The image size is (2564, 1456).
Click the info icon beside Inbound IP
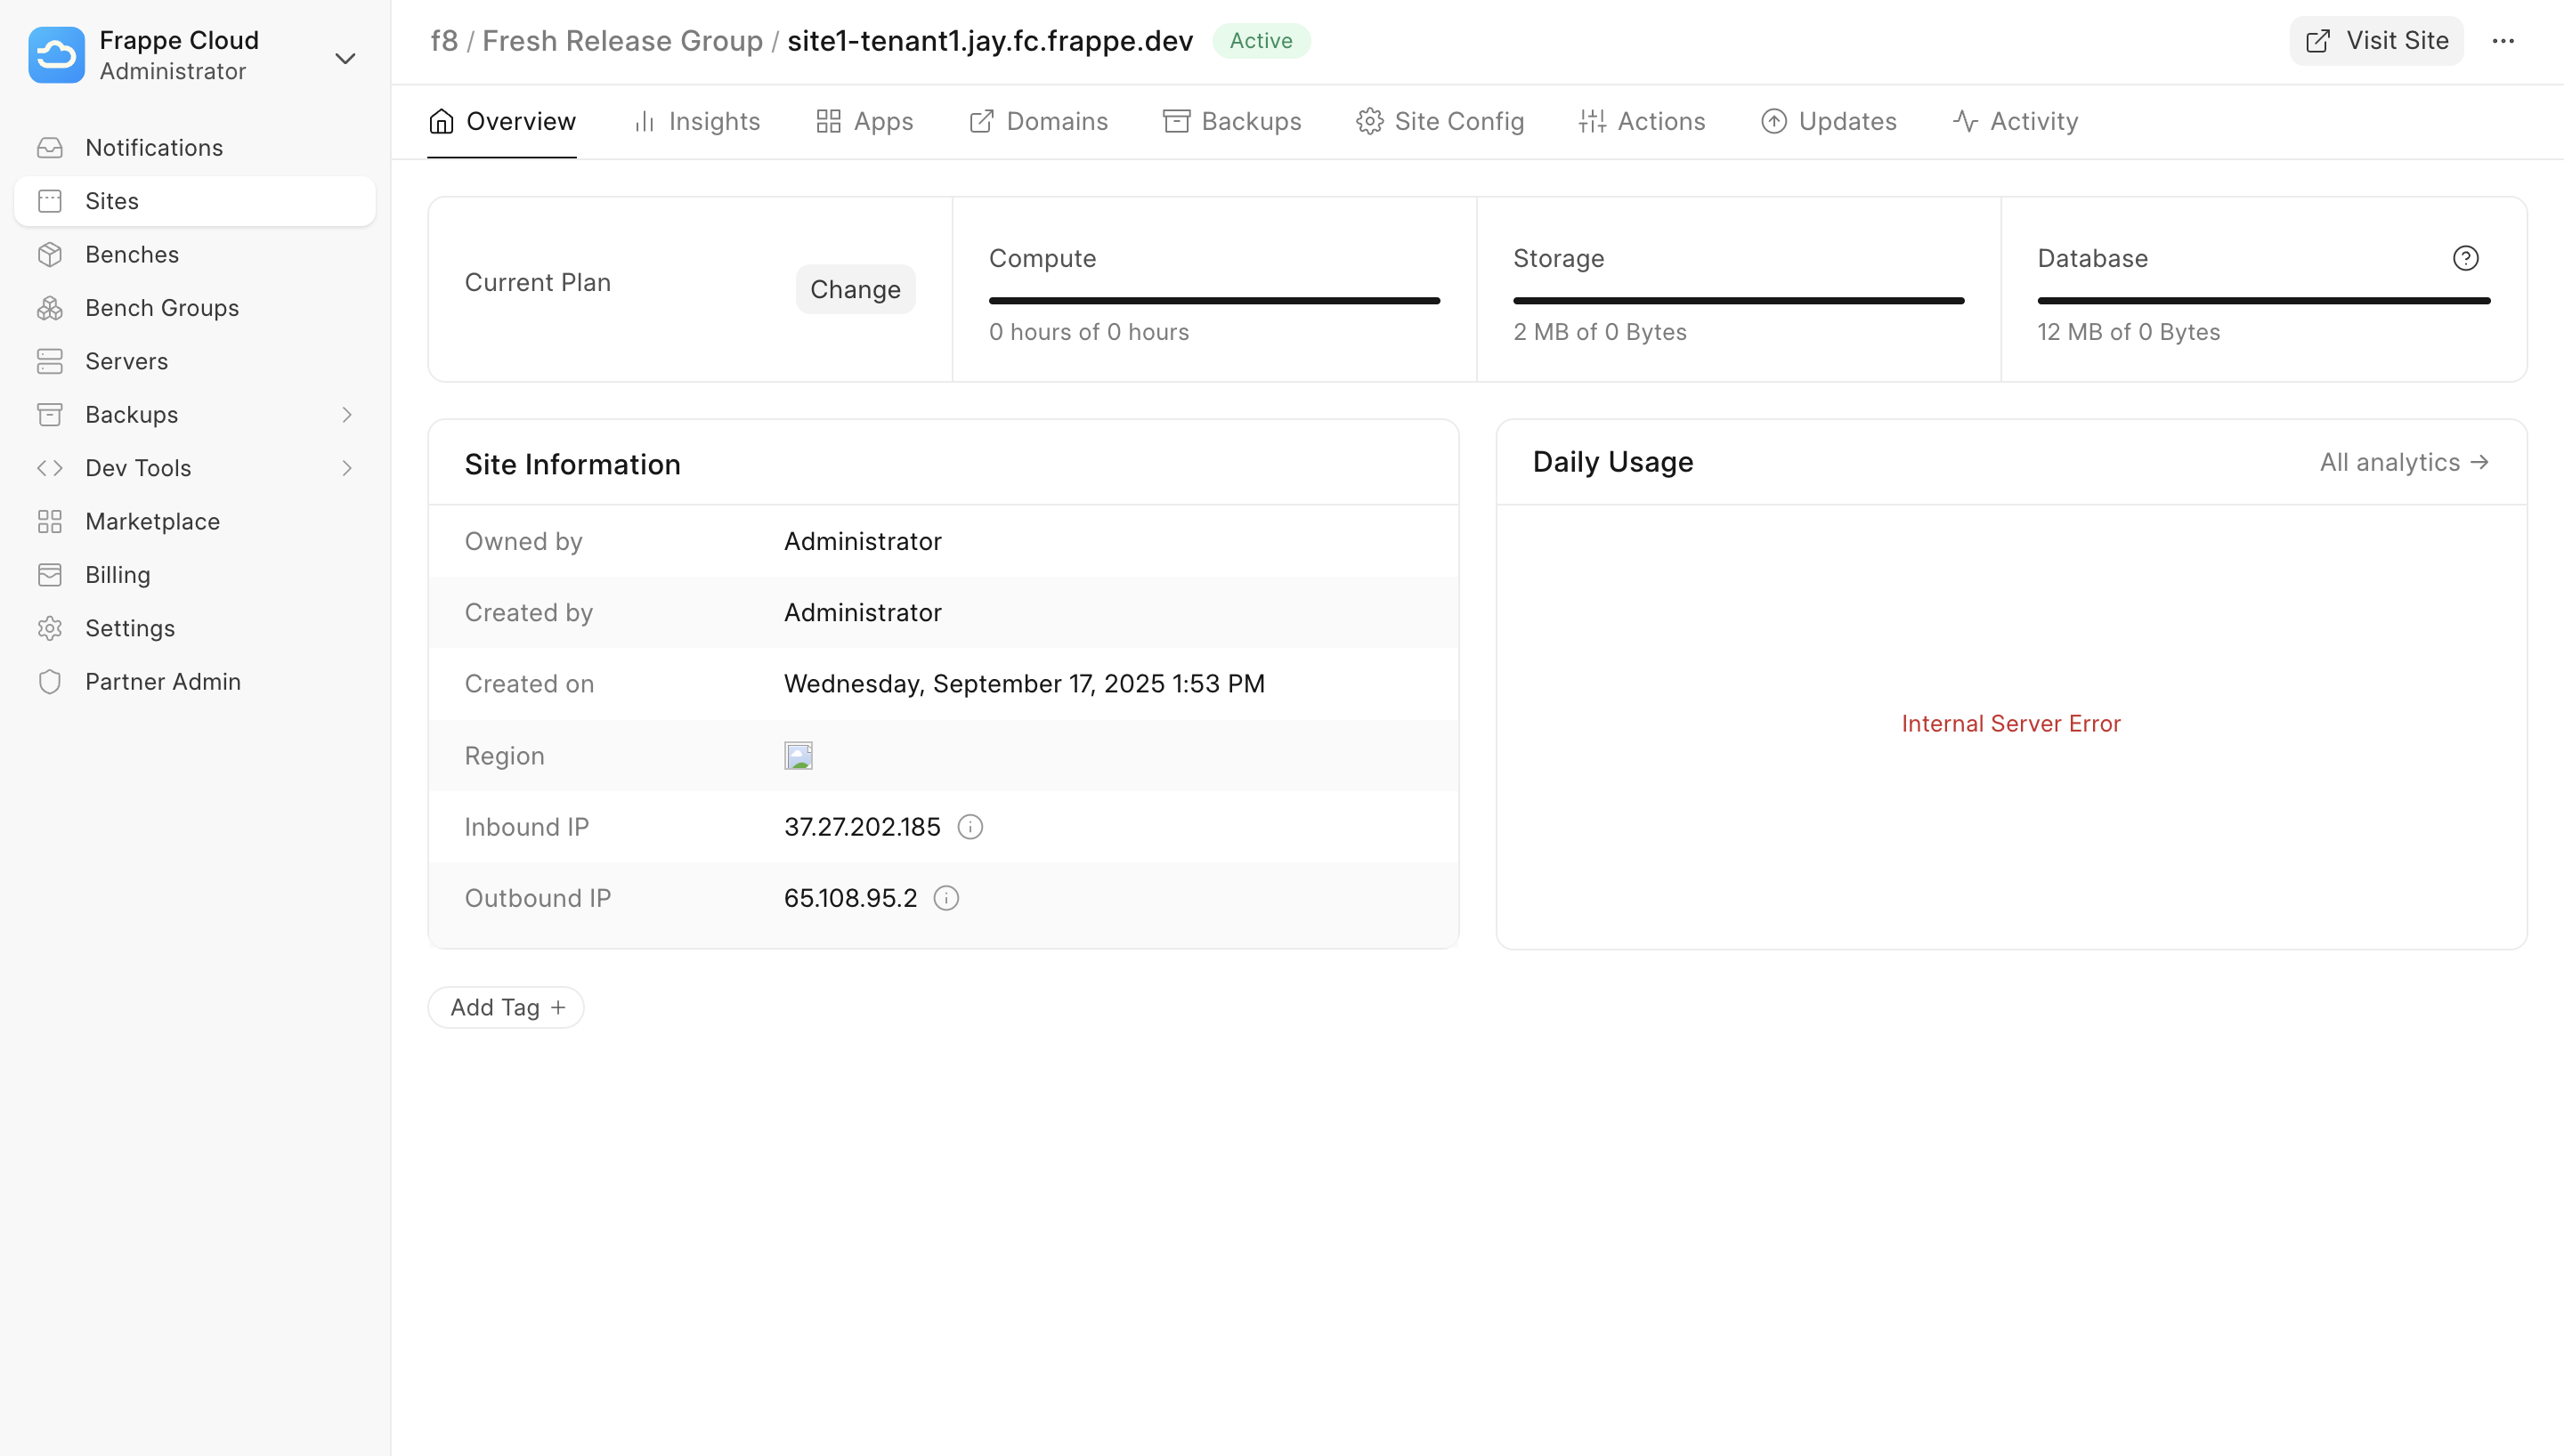(970, 826)
